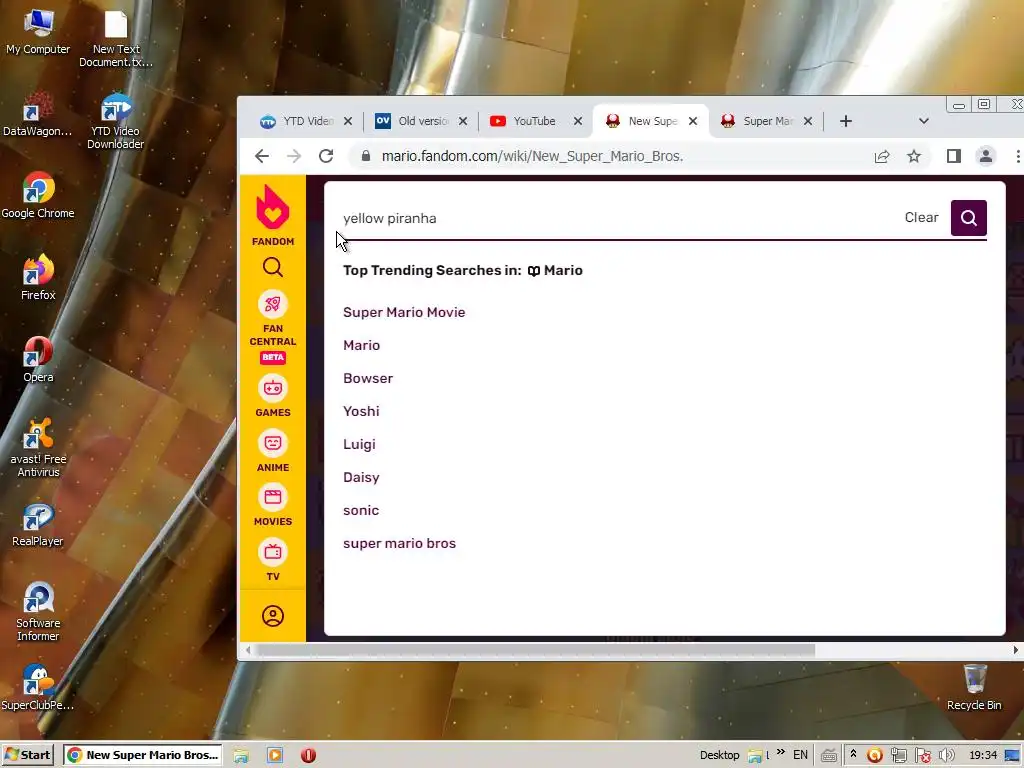Bookmark this page with star icon
Viewport: 1024px width, 768px height.
(x=914, y=156)
